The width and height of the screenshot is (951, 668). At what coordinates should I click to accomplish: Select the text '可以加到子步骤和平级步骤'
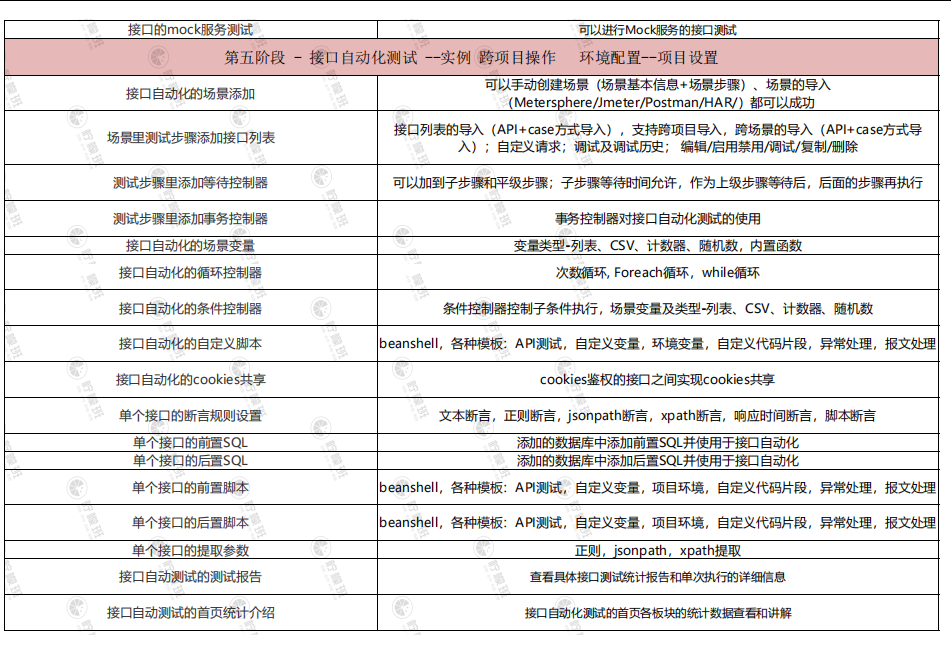(470, 183)
